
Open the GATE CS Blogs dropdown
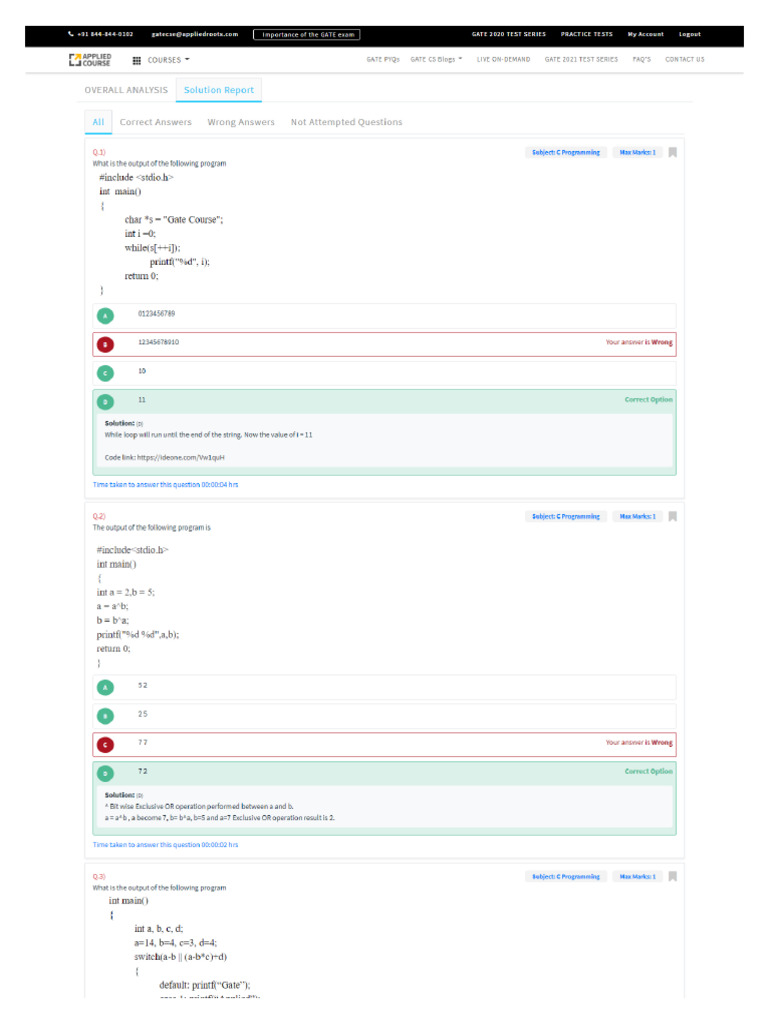pyautogui.click(x=436, y=59)
